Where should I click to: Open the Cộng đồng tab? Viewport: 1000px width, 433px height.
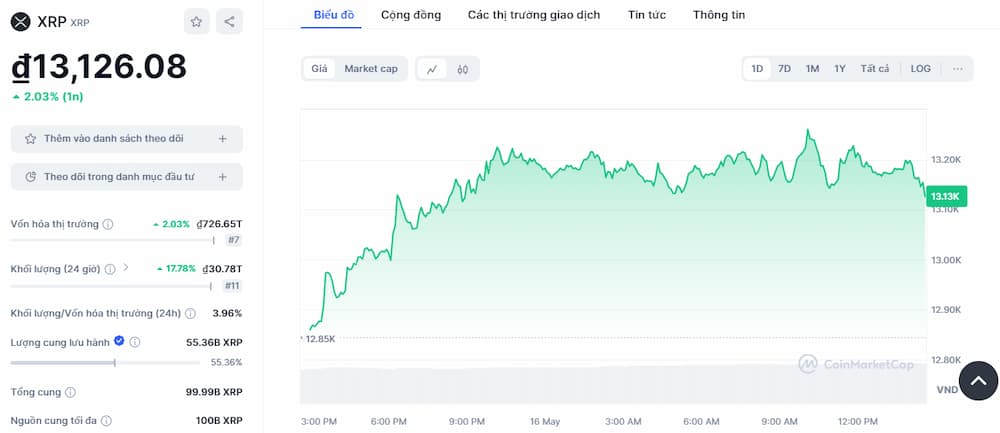pos(412,15)
